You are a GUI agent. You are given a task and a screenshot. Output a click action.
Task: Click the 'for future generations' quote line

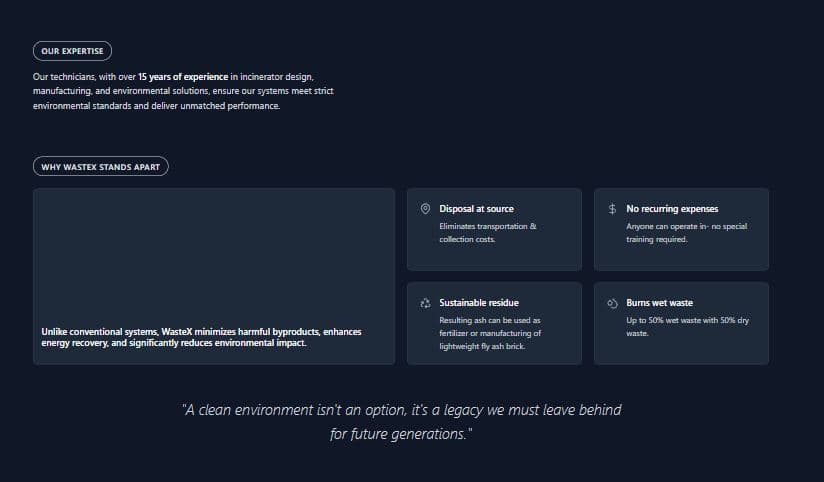point(400,435)
